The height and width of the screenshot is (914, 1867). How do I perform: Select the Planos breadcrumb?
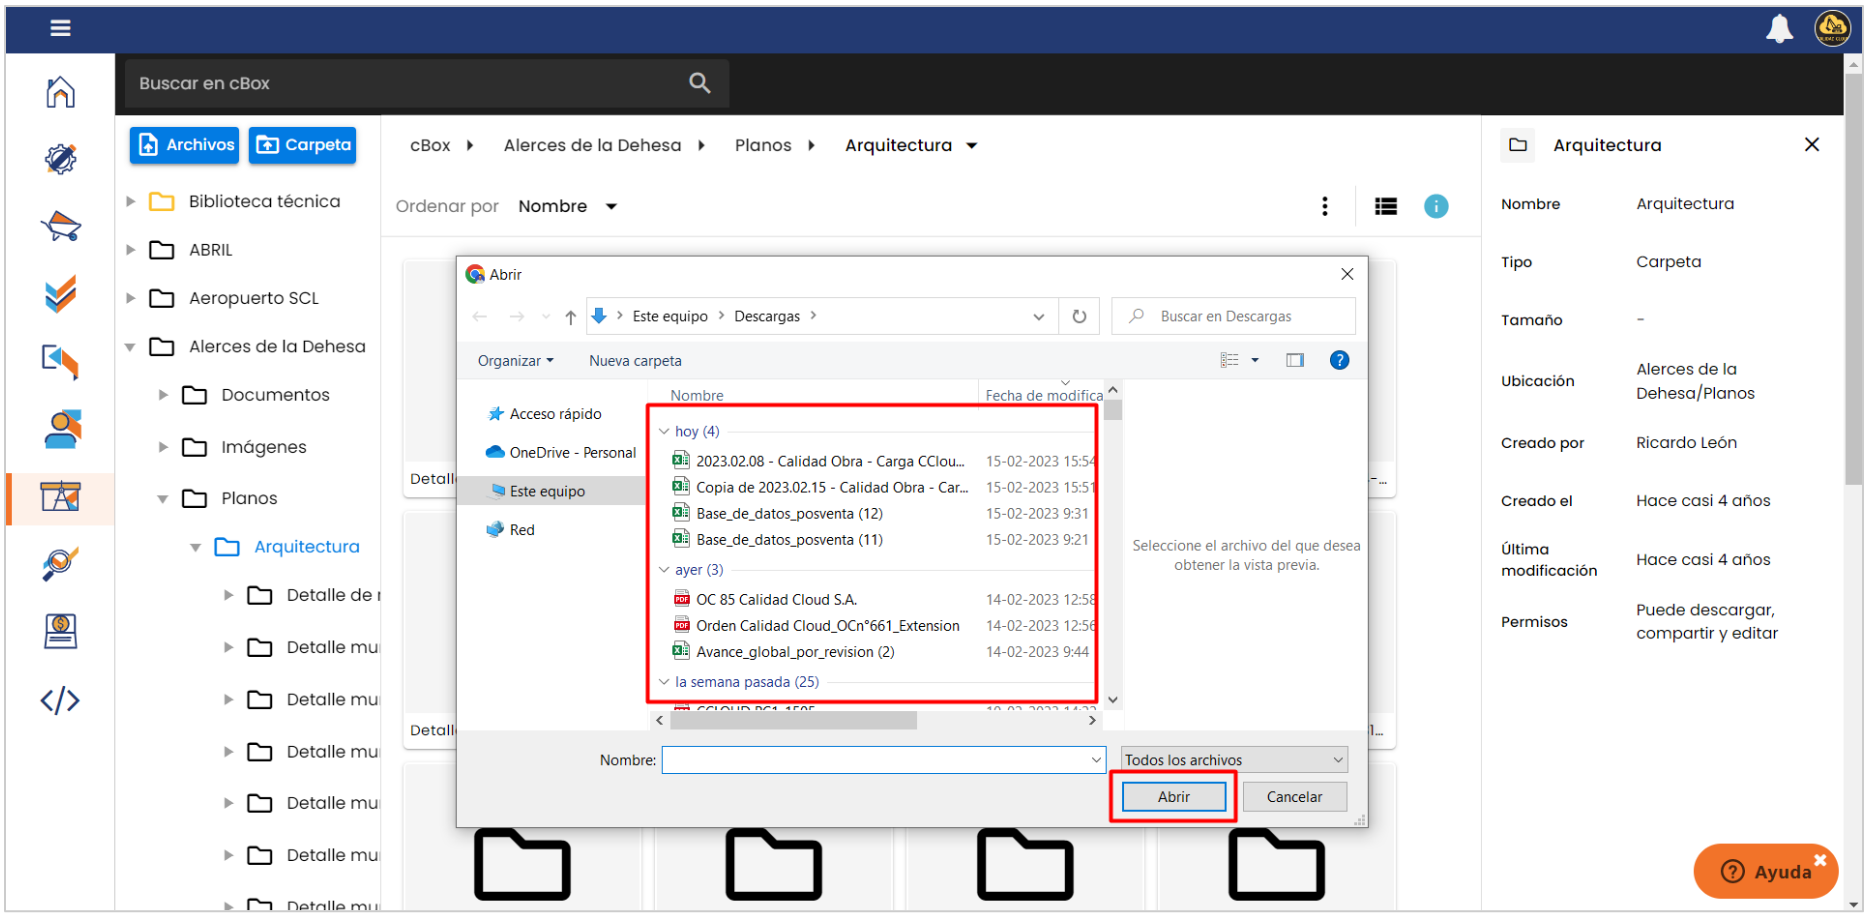point(763,145)
